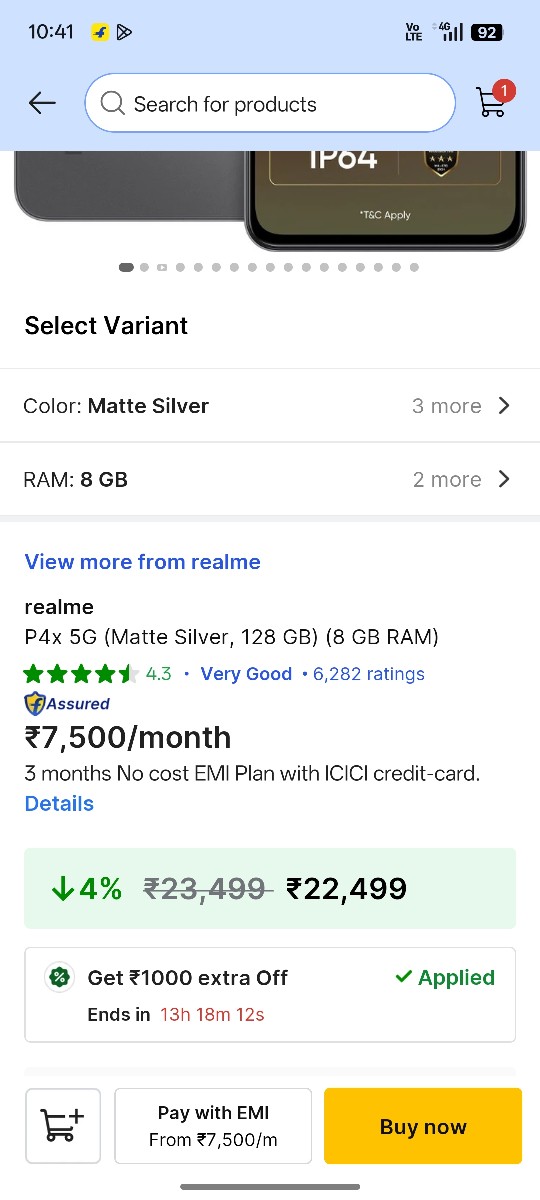Click View more from realme link
The width and height of the screenshot is (540, 1200).
pos(143,562)
